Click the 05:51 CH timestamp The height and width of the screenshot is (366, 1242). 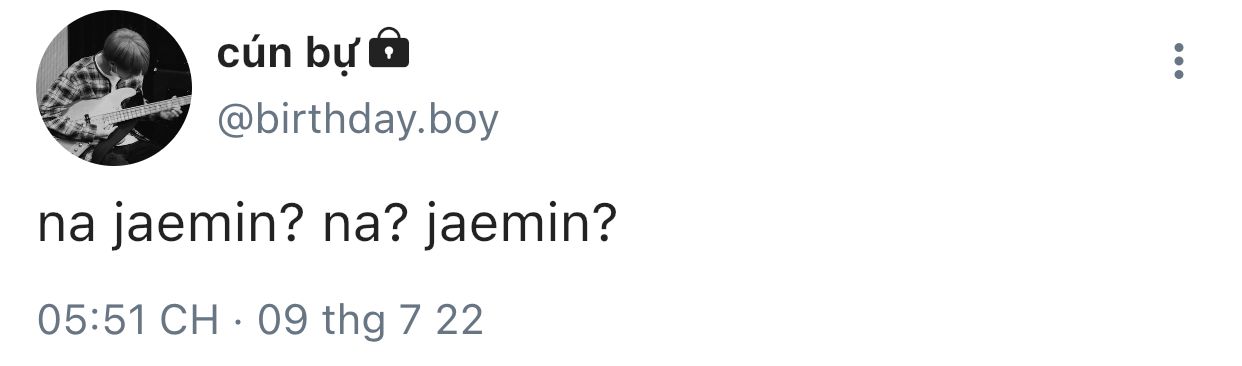(x=128, y=320)
